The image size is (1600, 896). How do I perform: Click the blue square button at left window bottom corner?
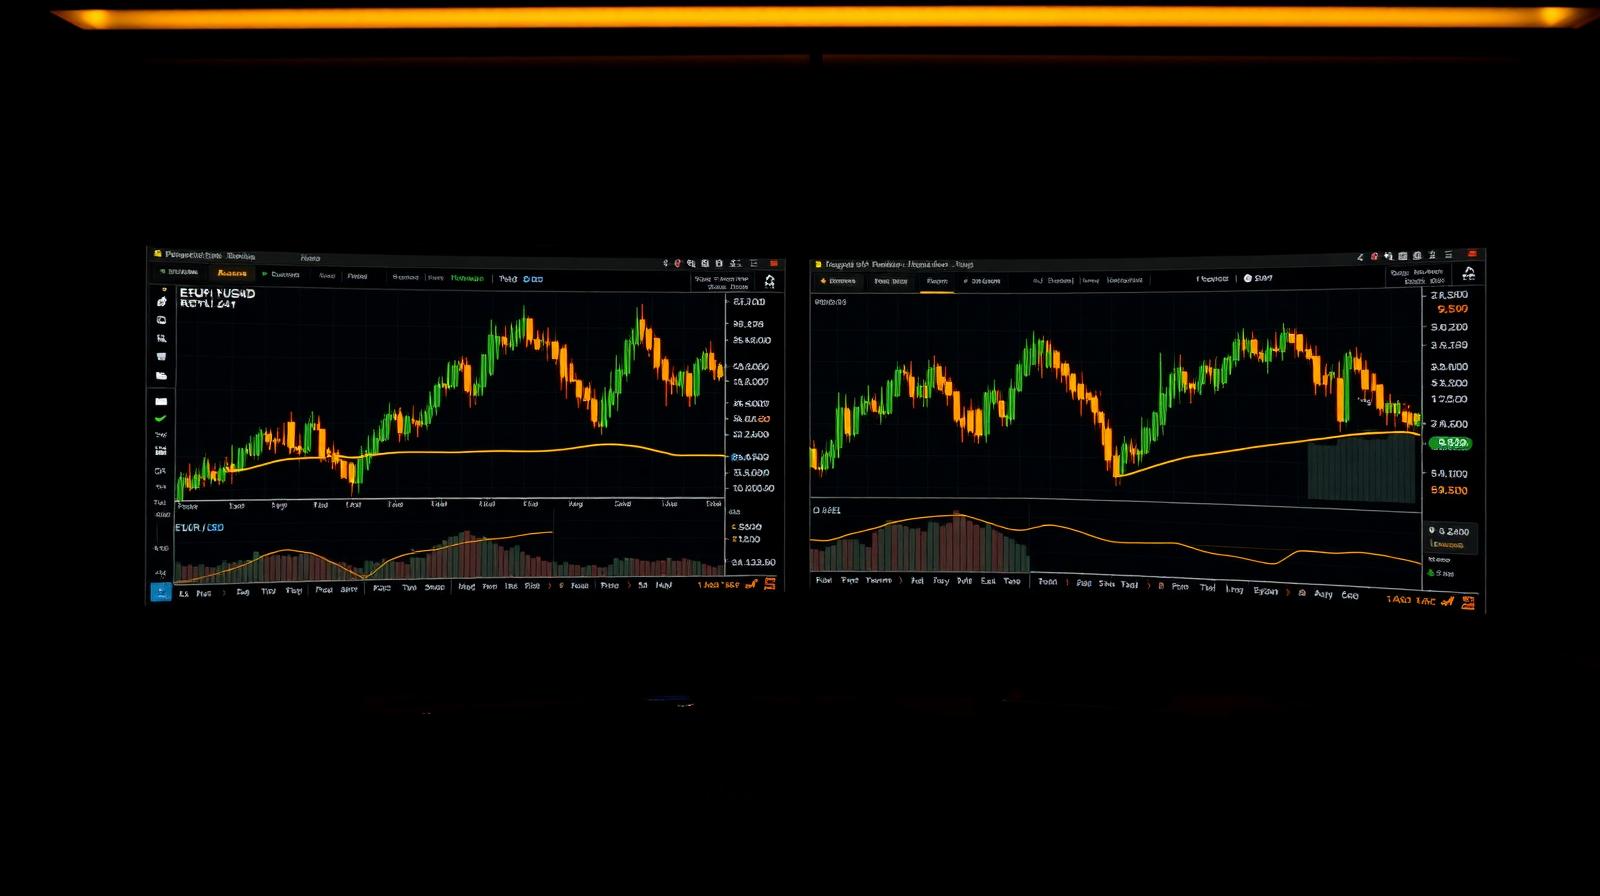160,592
